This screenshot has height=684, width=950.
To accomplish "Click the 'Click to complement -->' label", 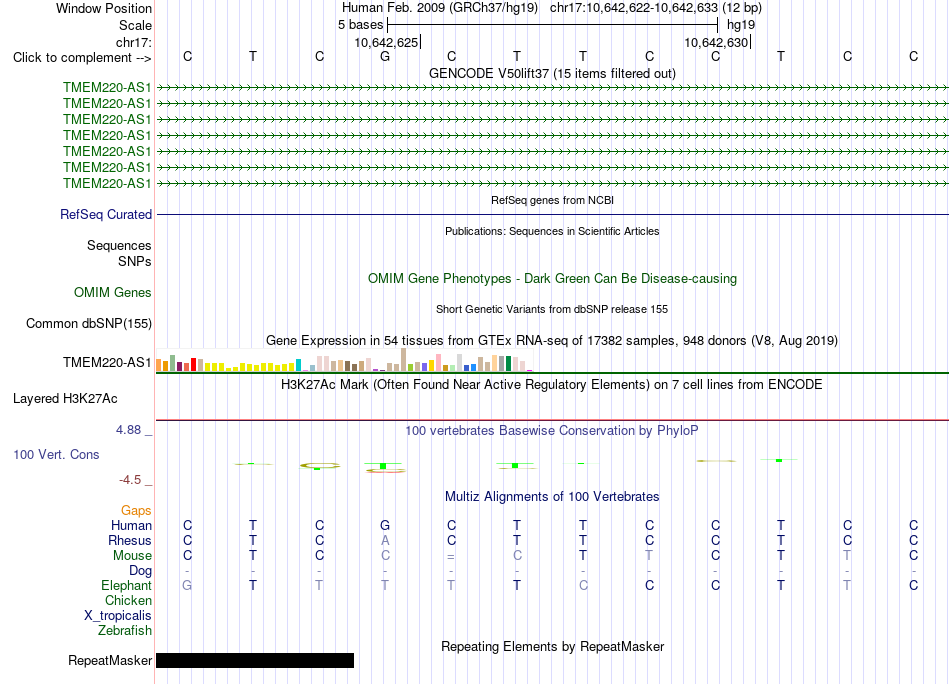I will tap(82, 58).
